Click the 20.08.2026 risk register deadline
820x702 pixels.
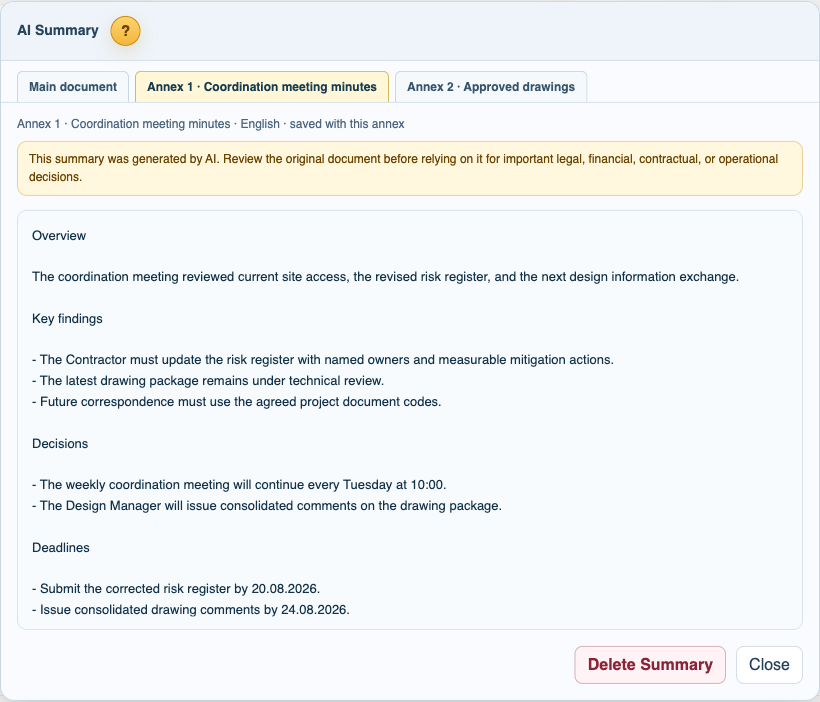click(176, 589)
